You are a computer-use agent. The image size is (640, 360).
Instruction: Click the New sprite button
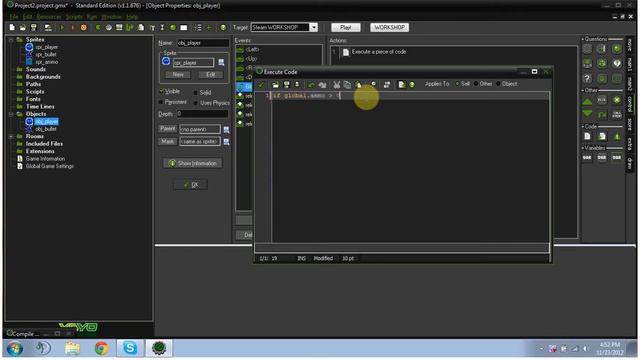coord(178,75)
